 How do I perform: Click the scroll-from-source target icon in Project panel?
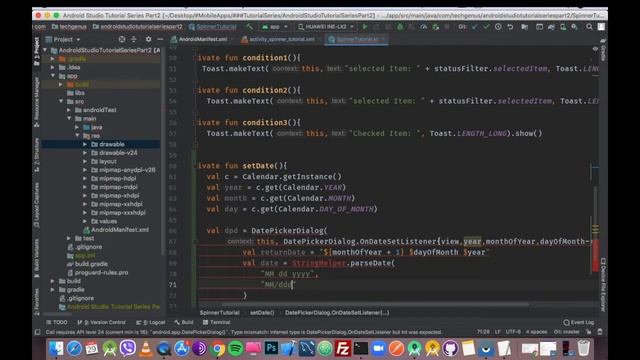[122, 40]
